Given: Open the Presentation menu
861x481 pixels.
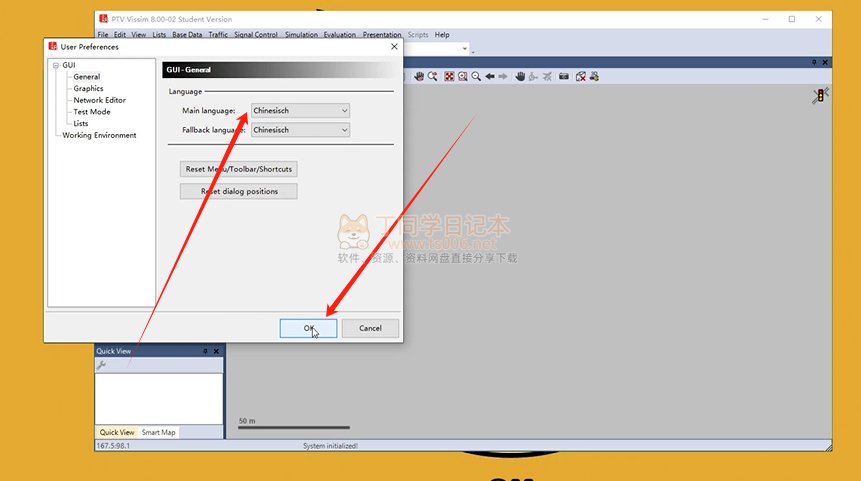Looking at the screenshot, I should coord(382,35).
